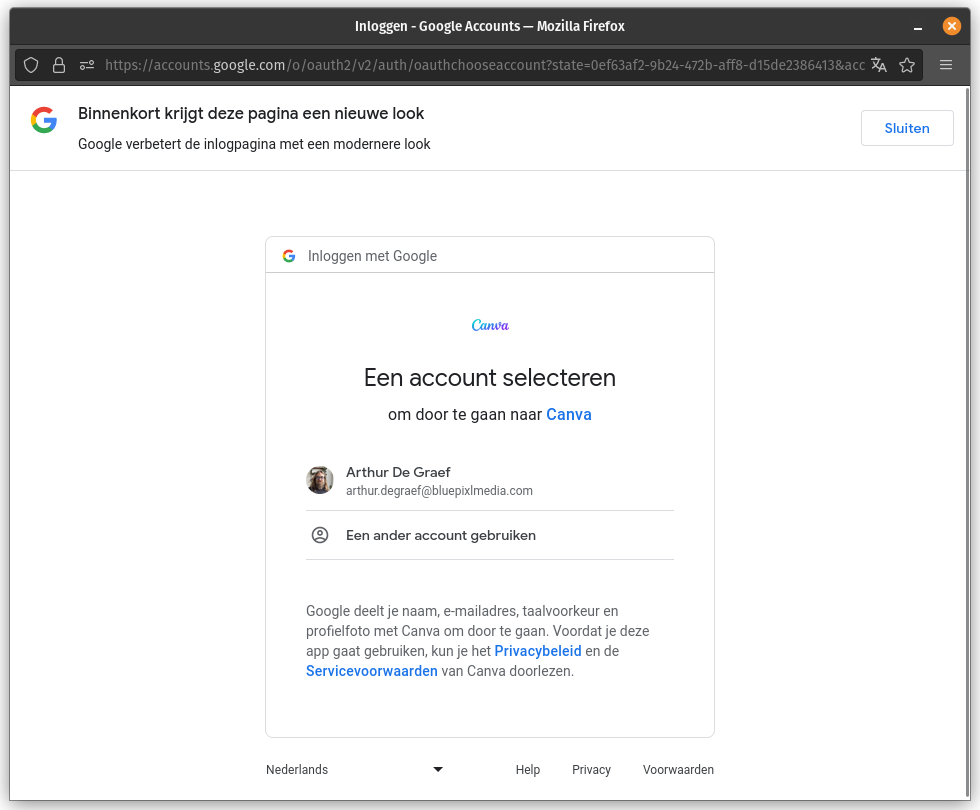This screenshot has height=810, width=980.
Task: Click the translate page icon
Action: coord(879,65)
